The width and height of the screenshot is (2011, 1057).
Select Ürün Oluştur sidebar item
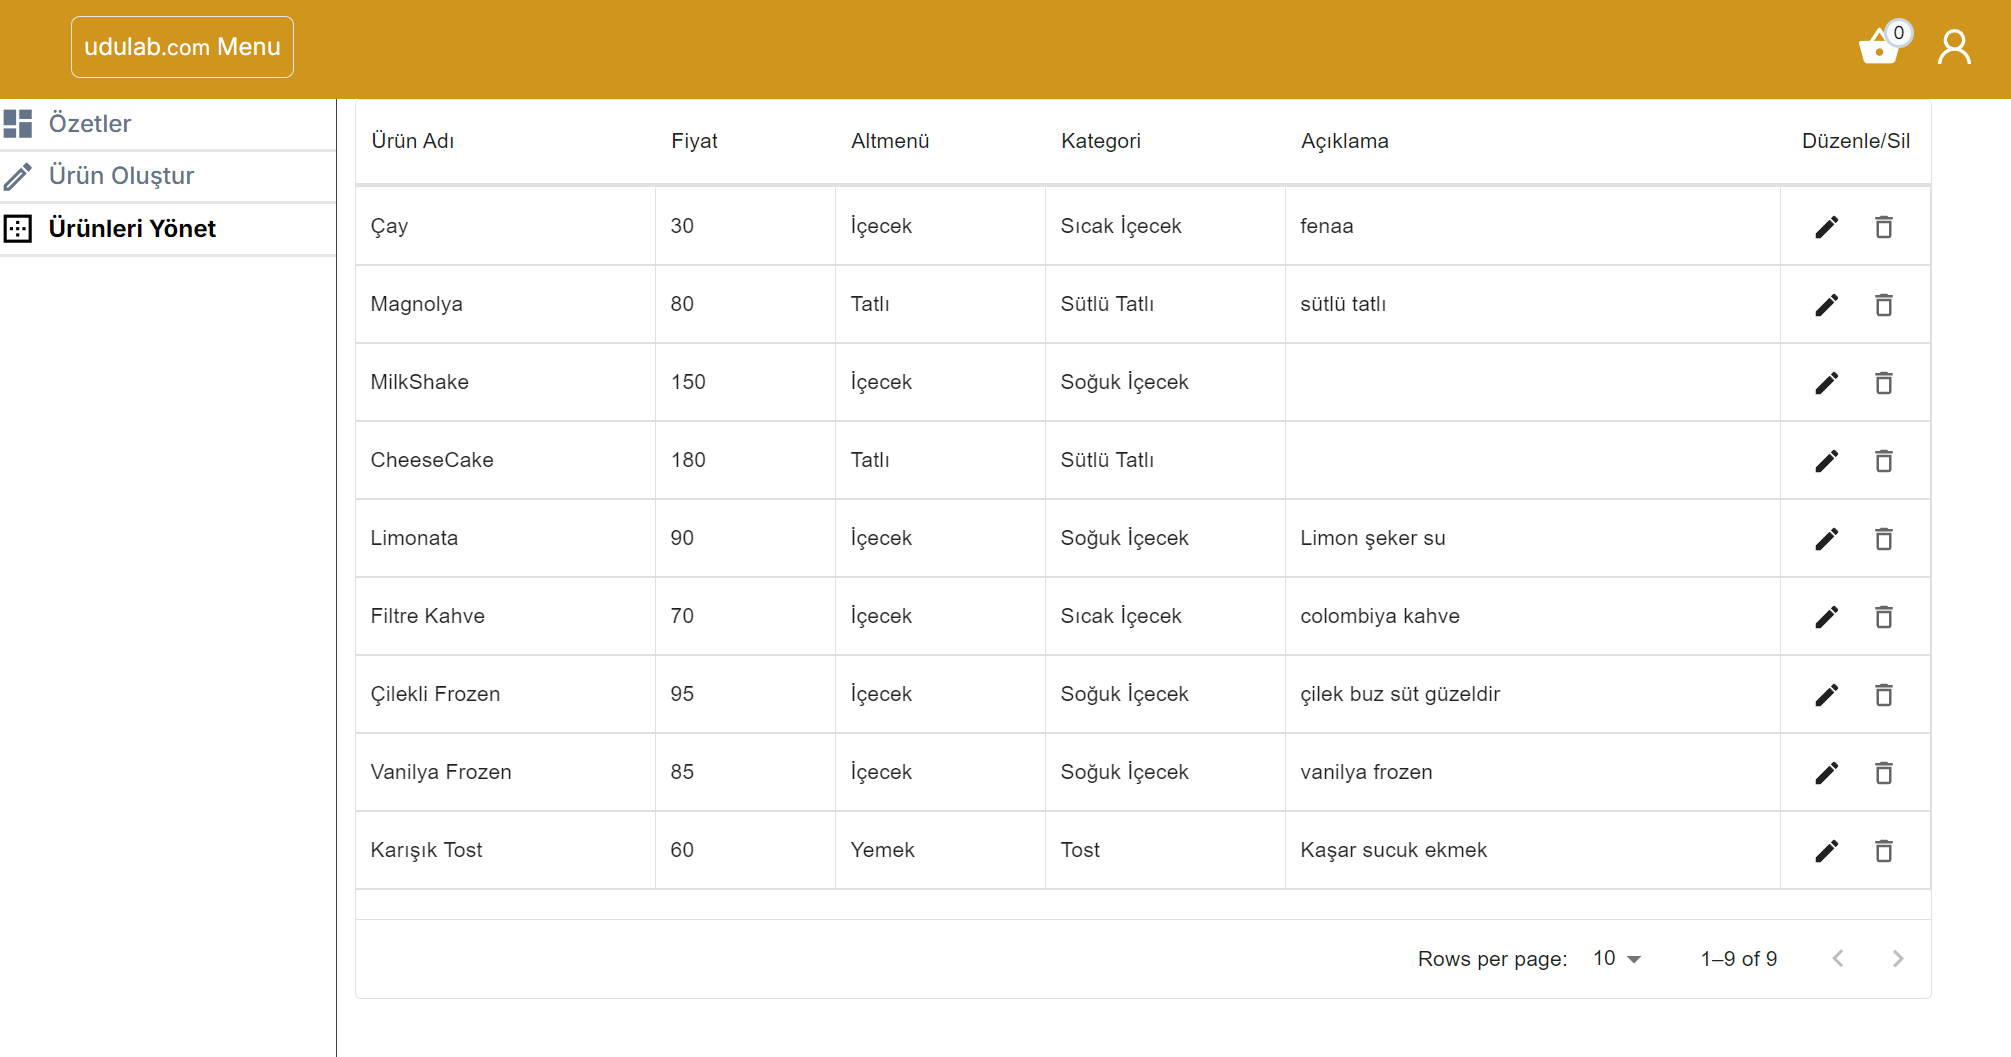pos(121,176)
